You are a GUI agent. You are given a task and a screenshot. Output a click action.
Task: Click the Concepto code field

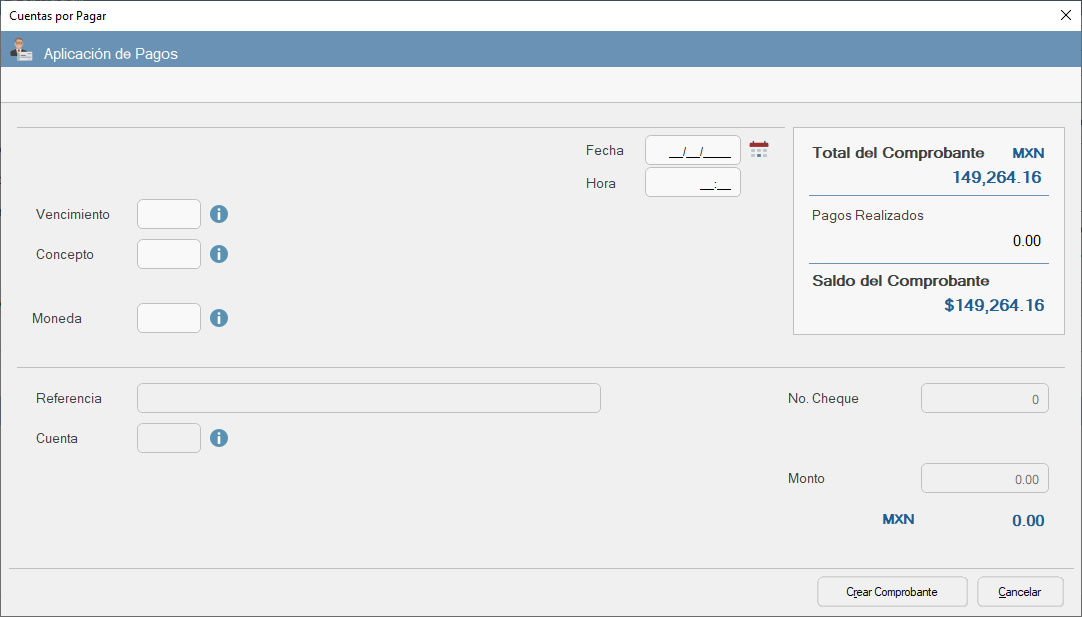[x=169, y=254]
